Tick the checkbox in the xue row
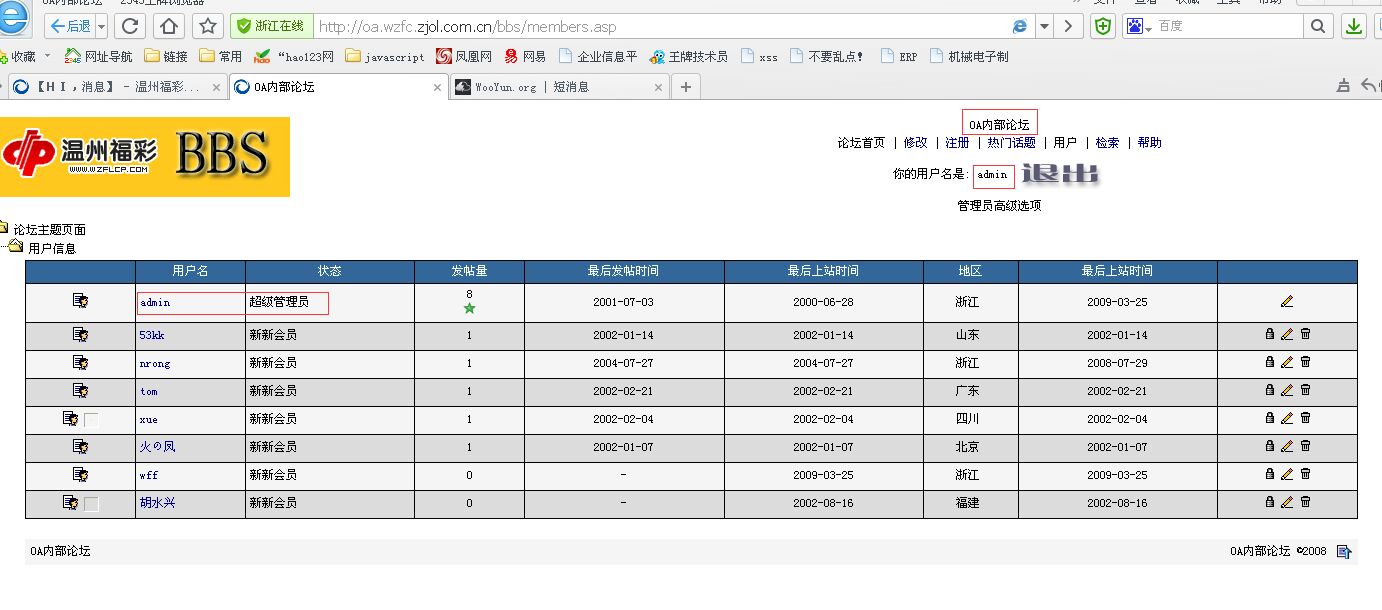This screenshot has height=610, width=1382. pyautogui.click(x=91, y=420)
